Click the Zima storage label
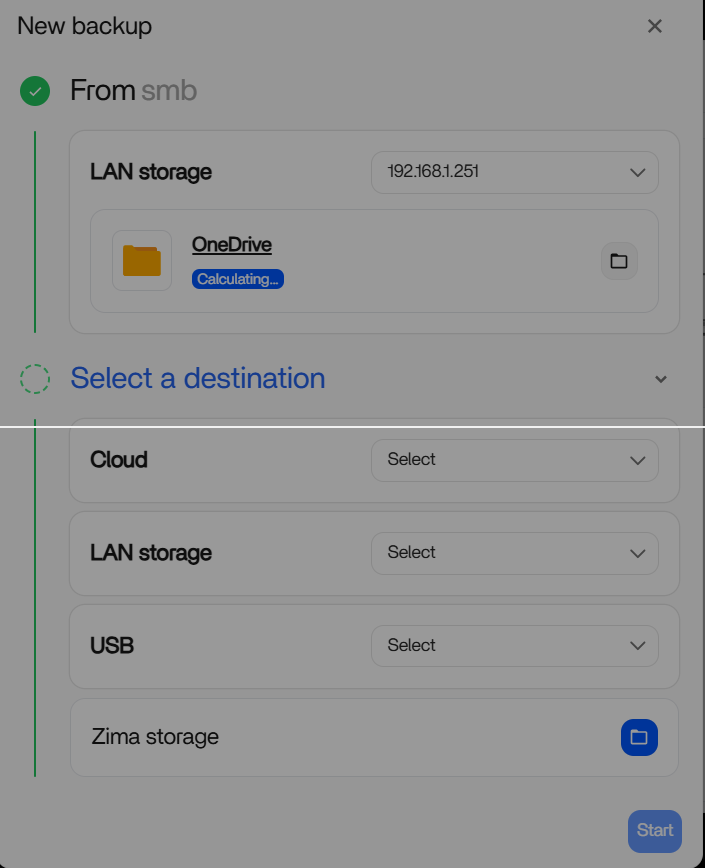This screenshot has width=705, height=868. pos(155,737)
